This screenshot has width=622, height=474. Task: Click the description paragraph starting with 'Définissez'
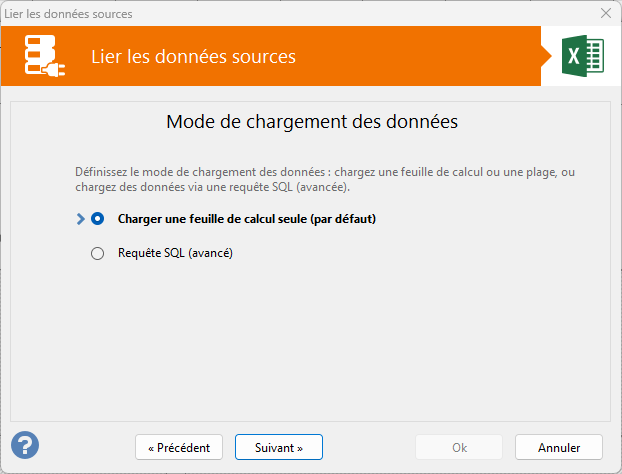[x=325, y=179]
